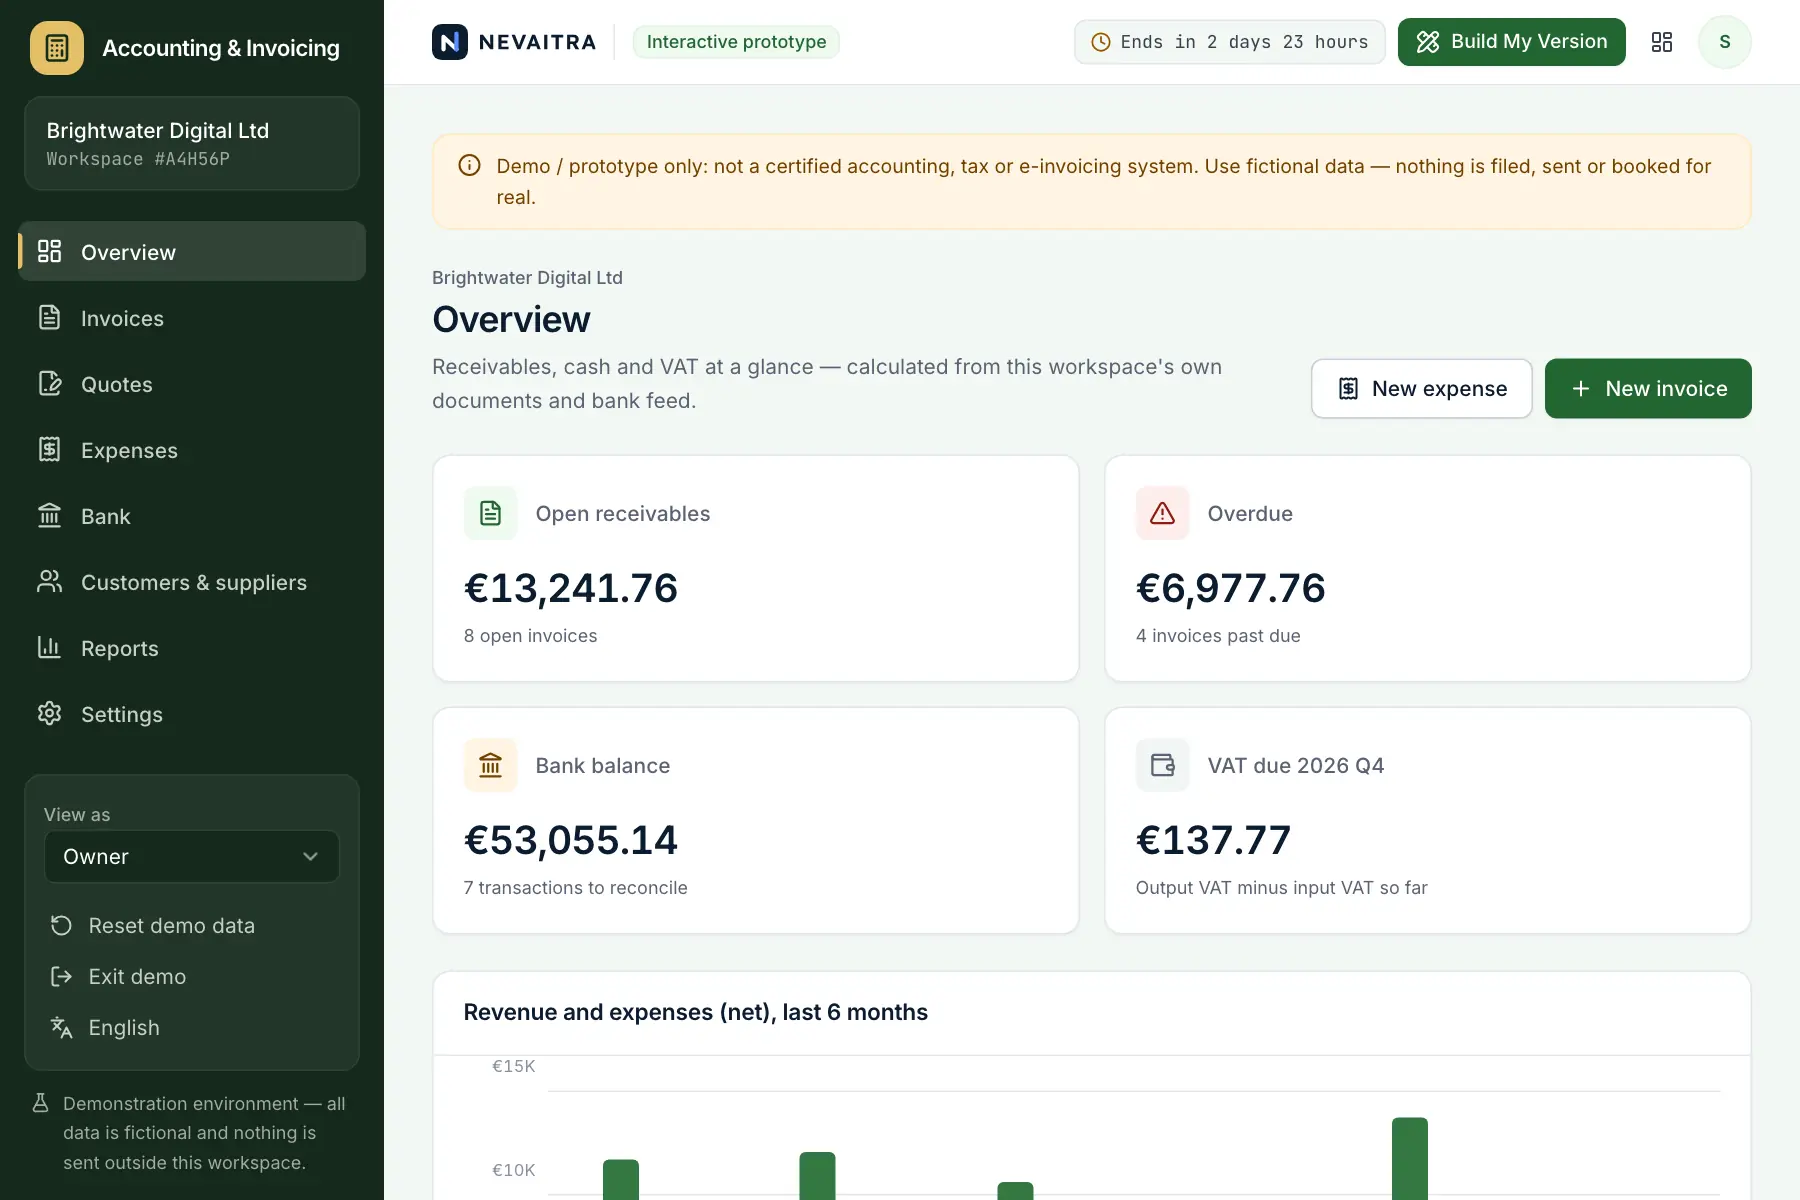Viewport: 1800px width, 1200px height.
Task: Click the Brightwater Digital Ltd workspace card
Action: point(192,144)
